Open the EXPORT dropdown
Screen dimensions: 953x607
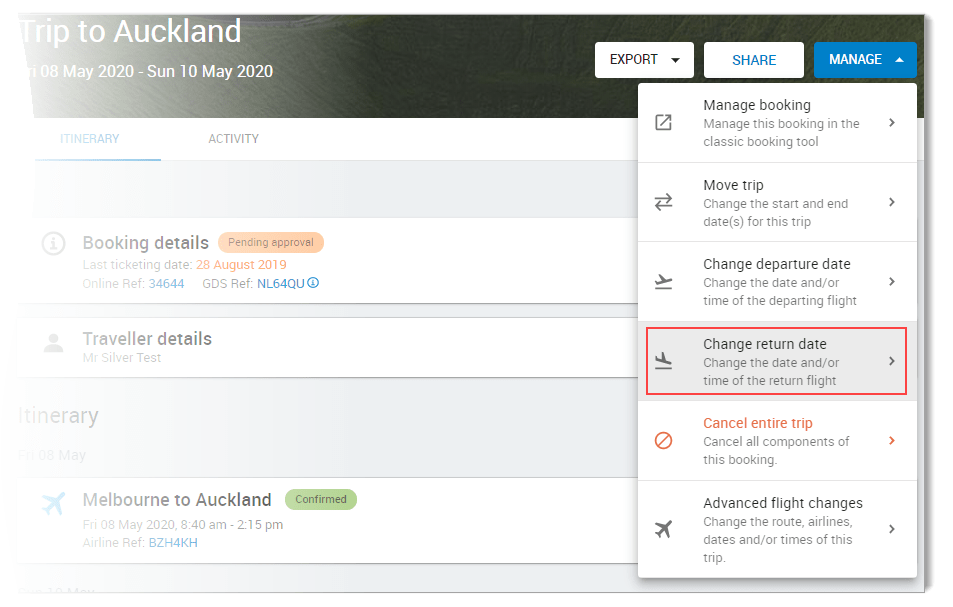coord(644,60)
